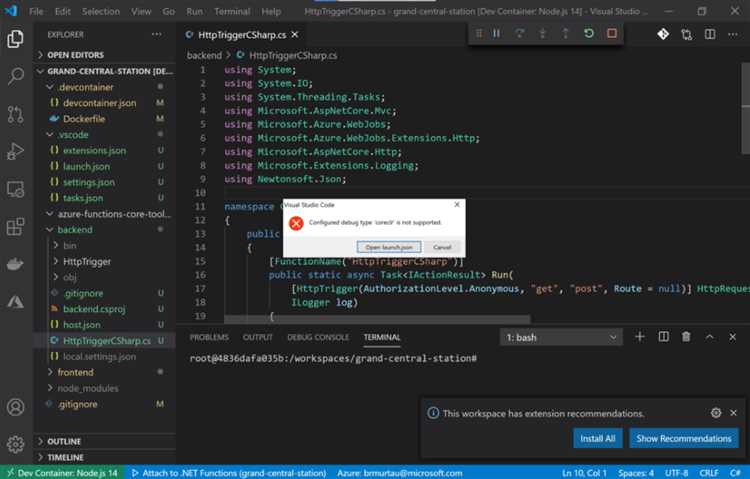The width and height of the screenshot is (750, 479).
Task: Open notification settings gear icon
Action: 716,412
